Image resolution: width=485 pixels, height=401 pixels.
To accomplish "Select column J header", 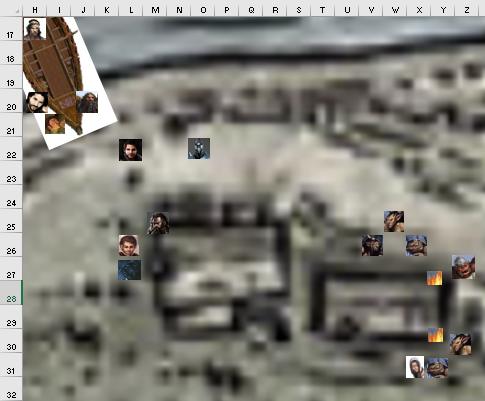I will [x=83, y=10].
